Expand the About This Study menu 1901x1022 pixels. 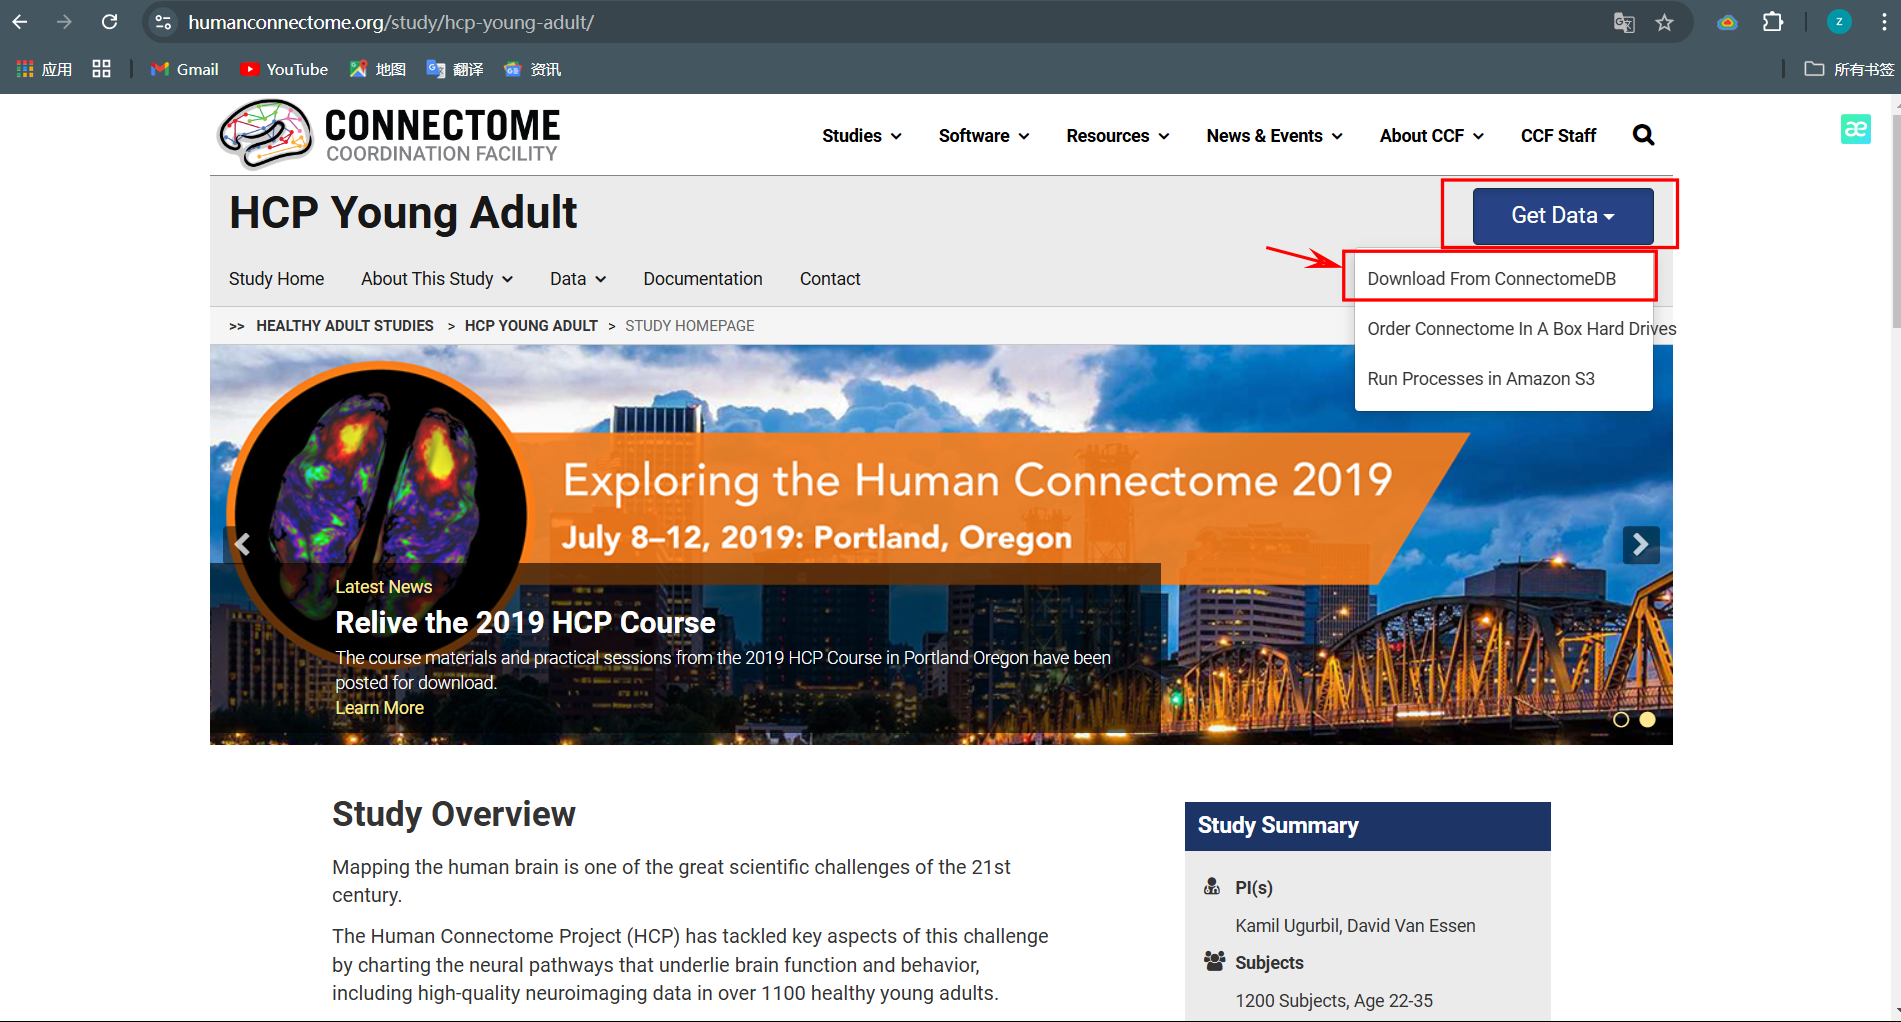pyautogui.click(x=436, y=279)
